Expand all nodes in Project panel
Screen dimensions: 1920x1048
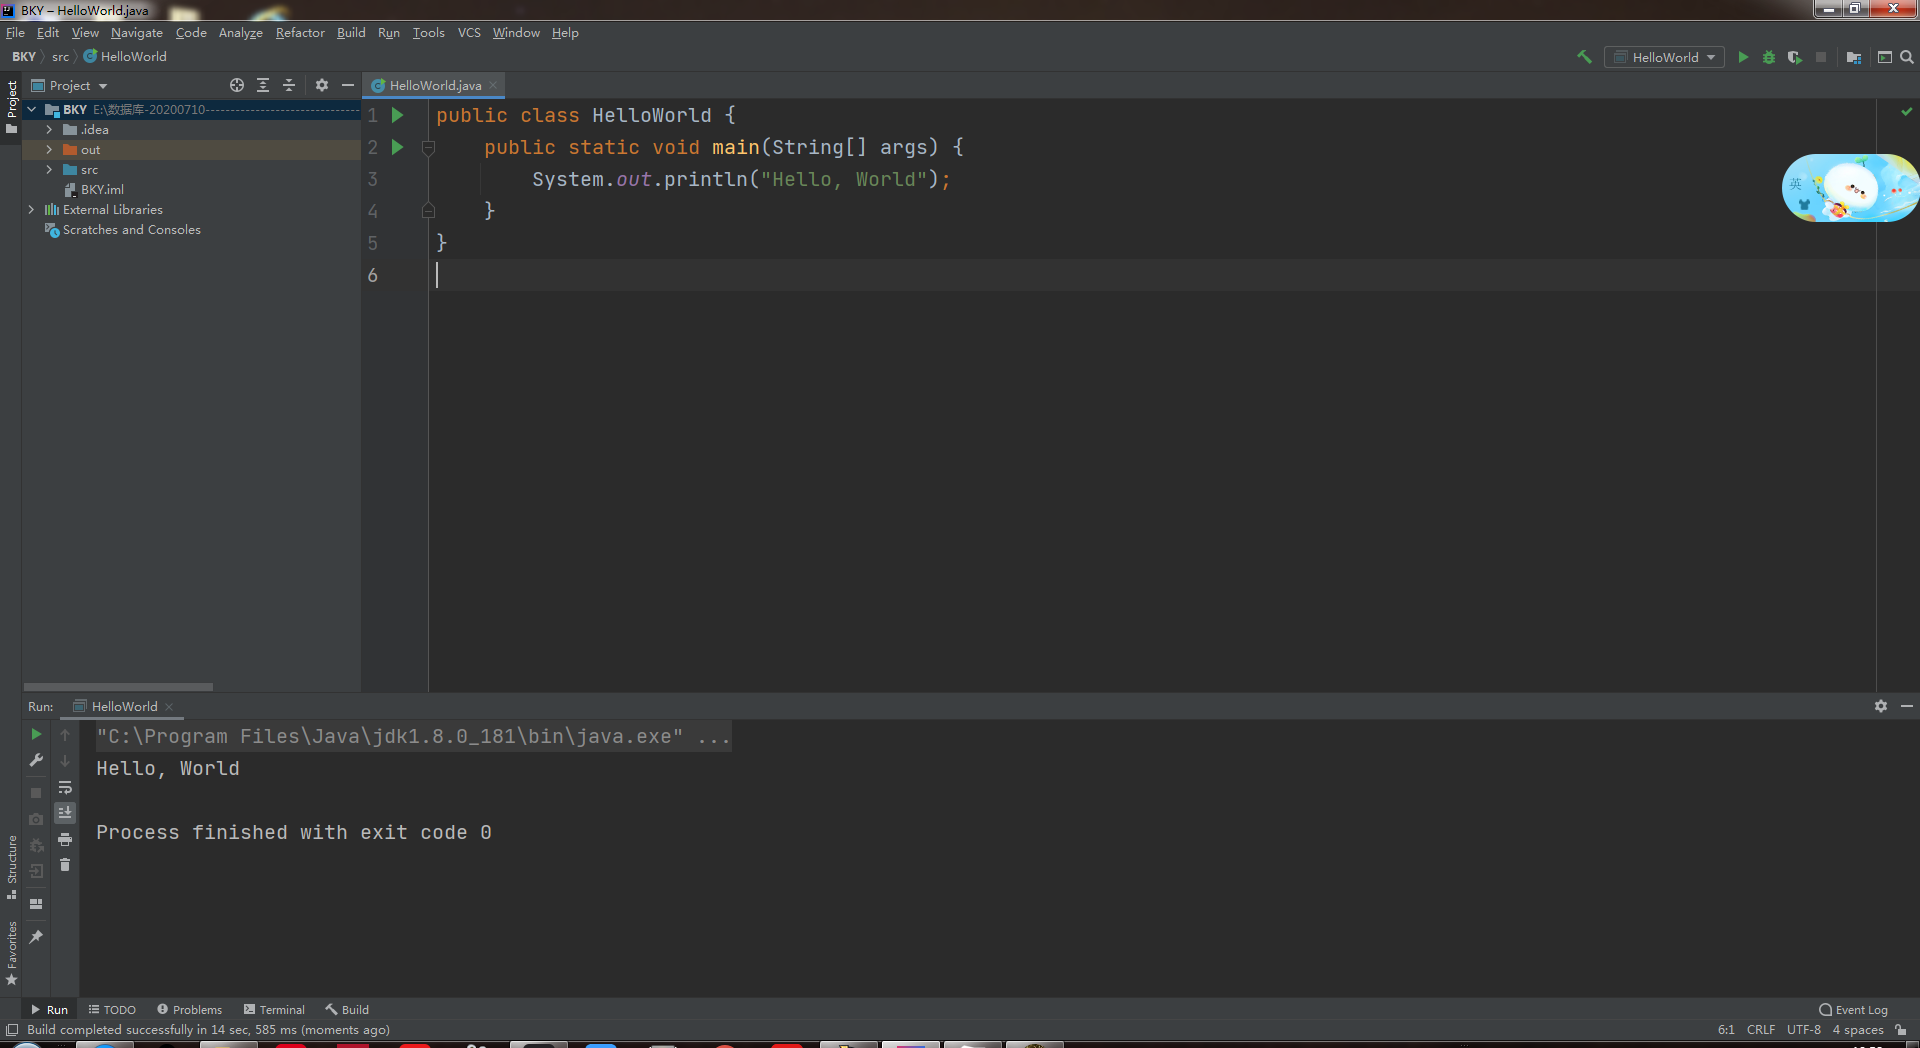(x=263, y=85)
